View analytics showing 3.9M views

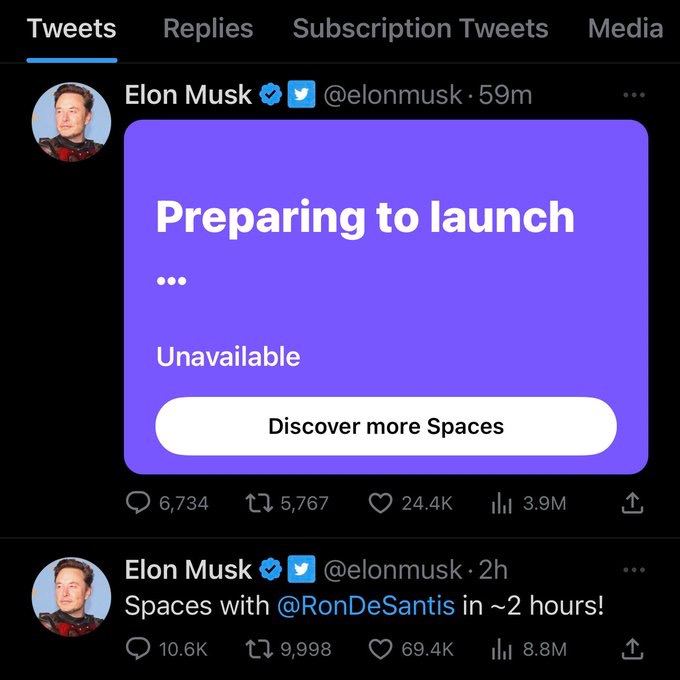click(x=529, y=503)
